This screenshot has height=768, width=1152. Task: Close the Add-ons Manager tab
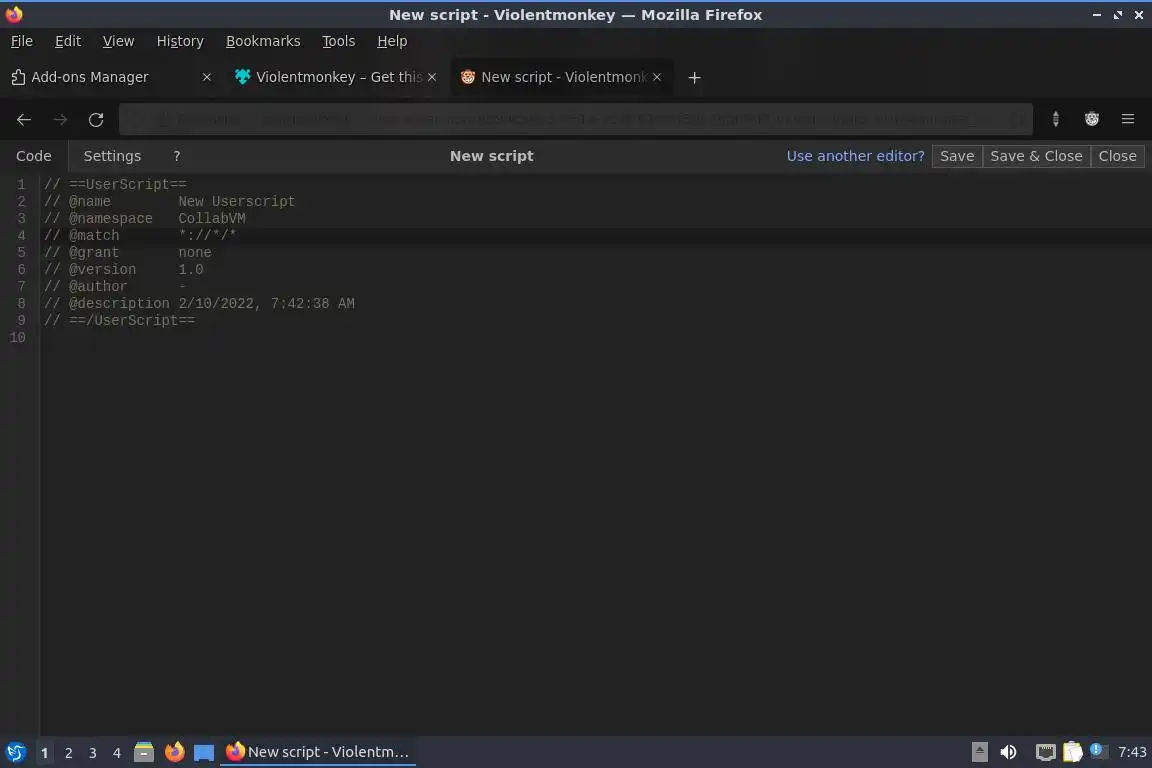click(206, 77)
